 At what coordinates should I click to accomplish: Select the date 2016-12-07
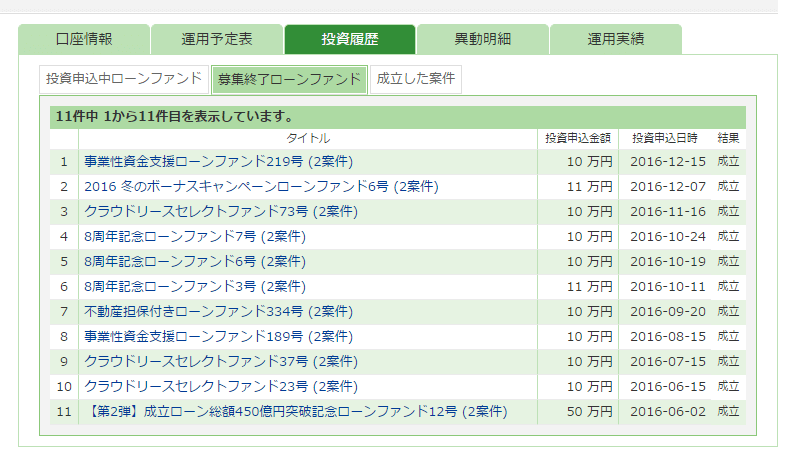(668, 186)
